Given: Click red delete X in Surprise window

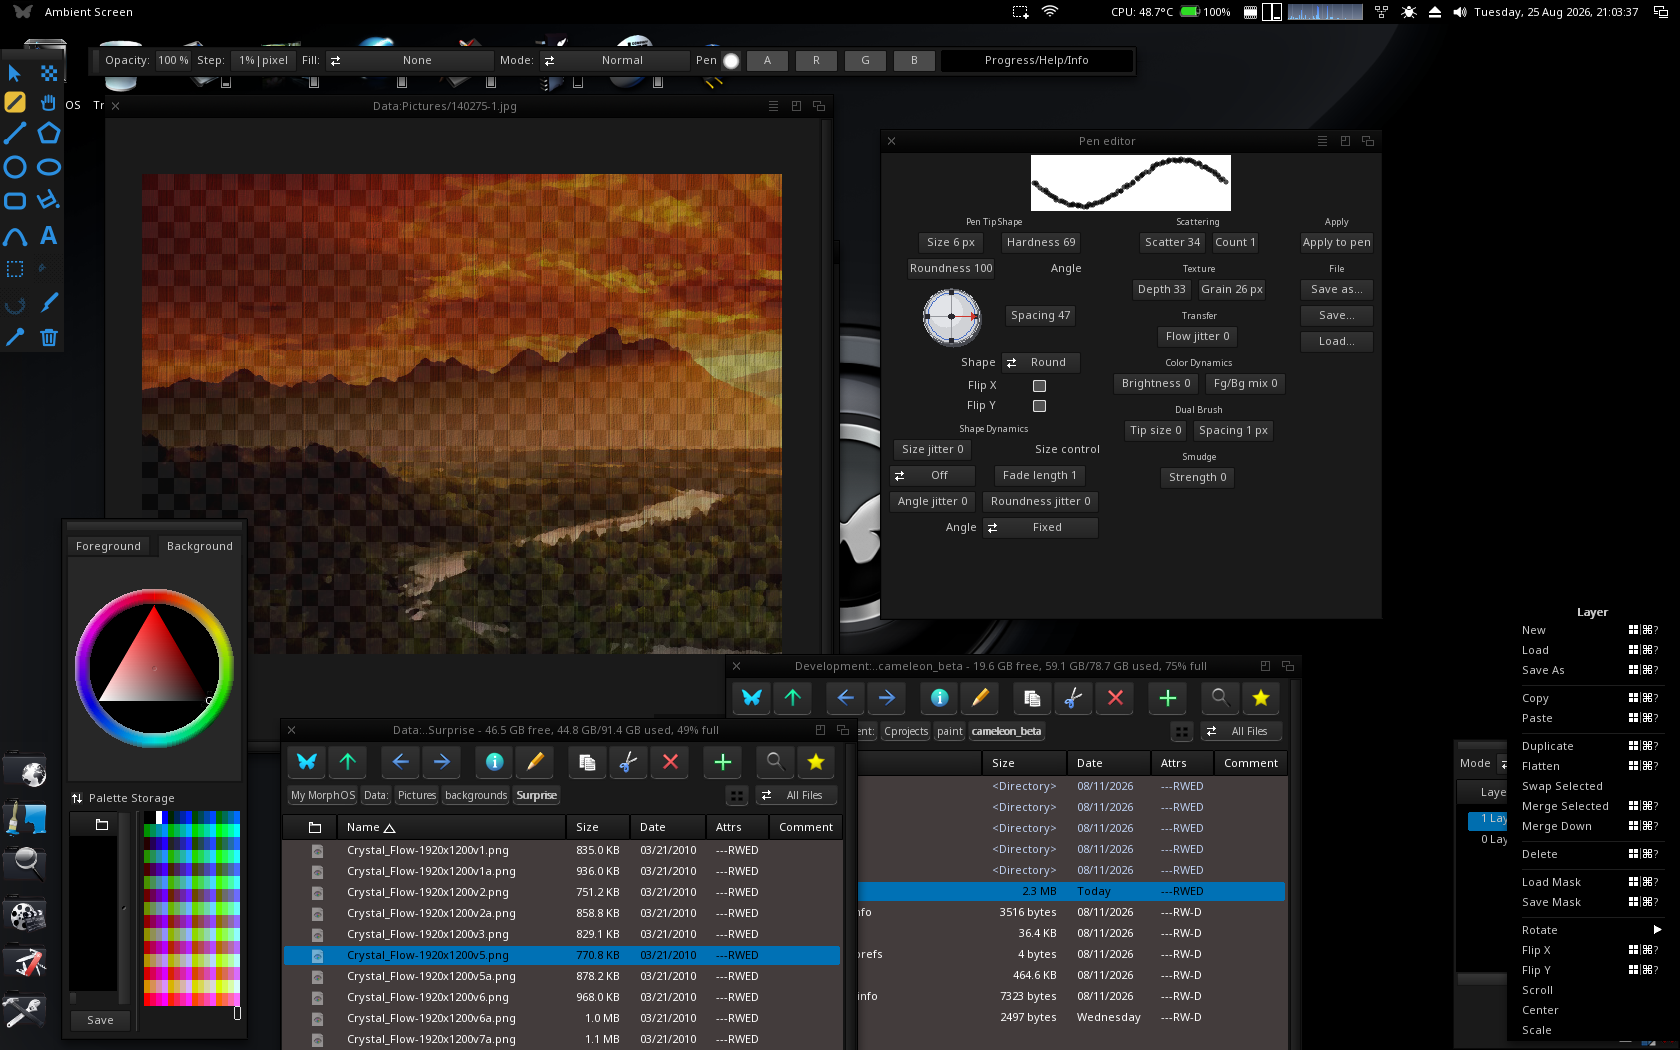Looking at the screenshot, I should (670, 762).
